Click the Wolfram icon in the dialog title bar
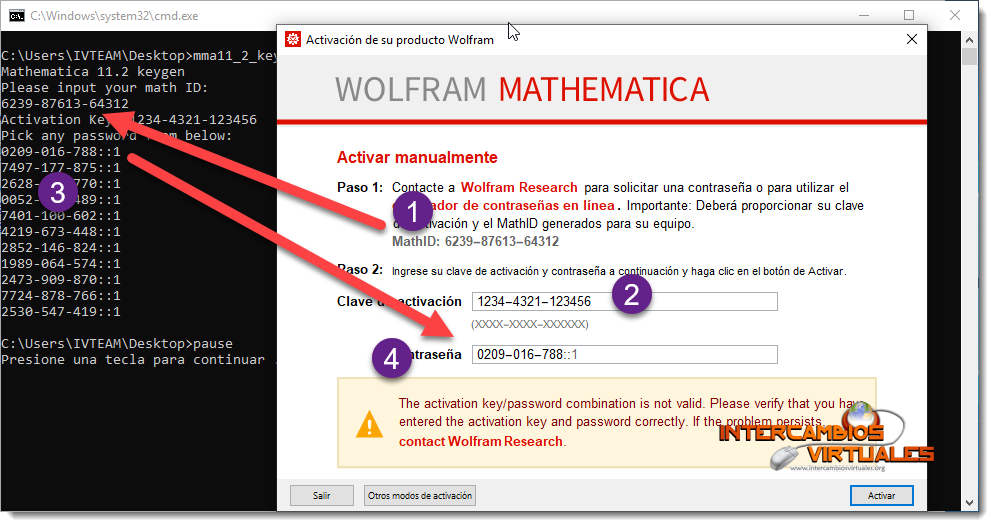 point(292,39)
